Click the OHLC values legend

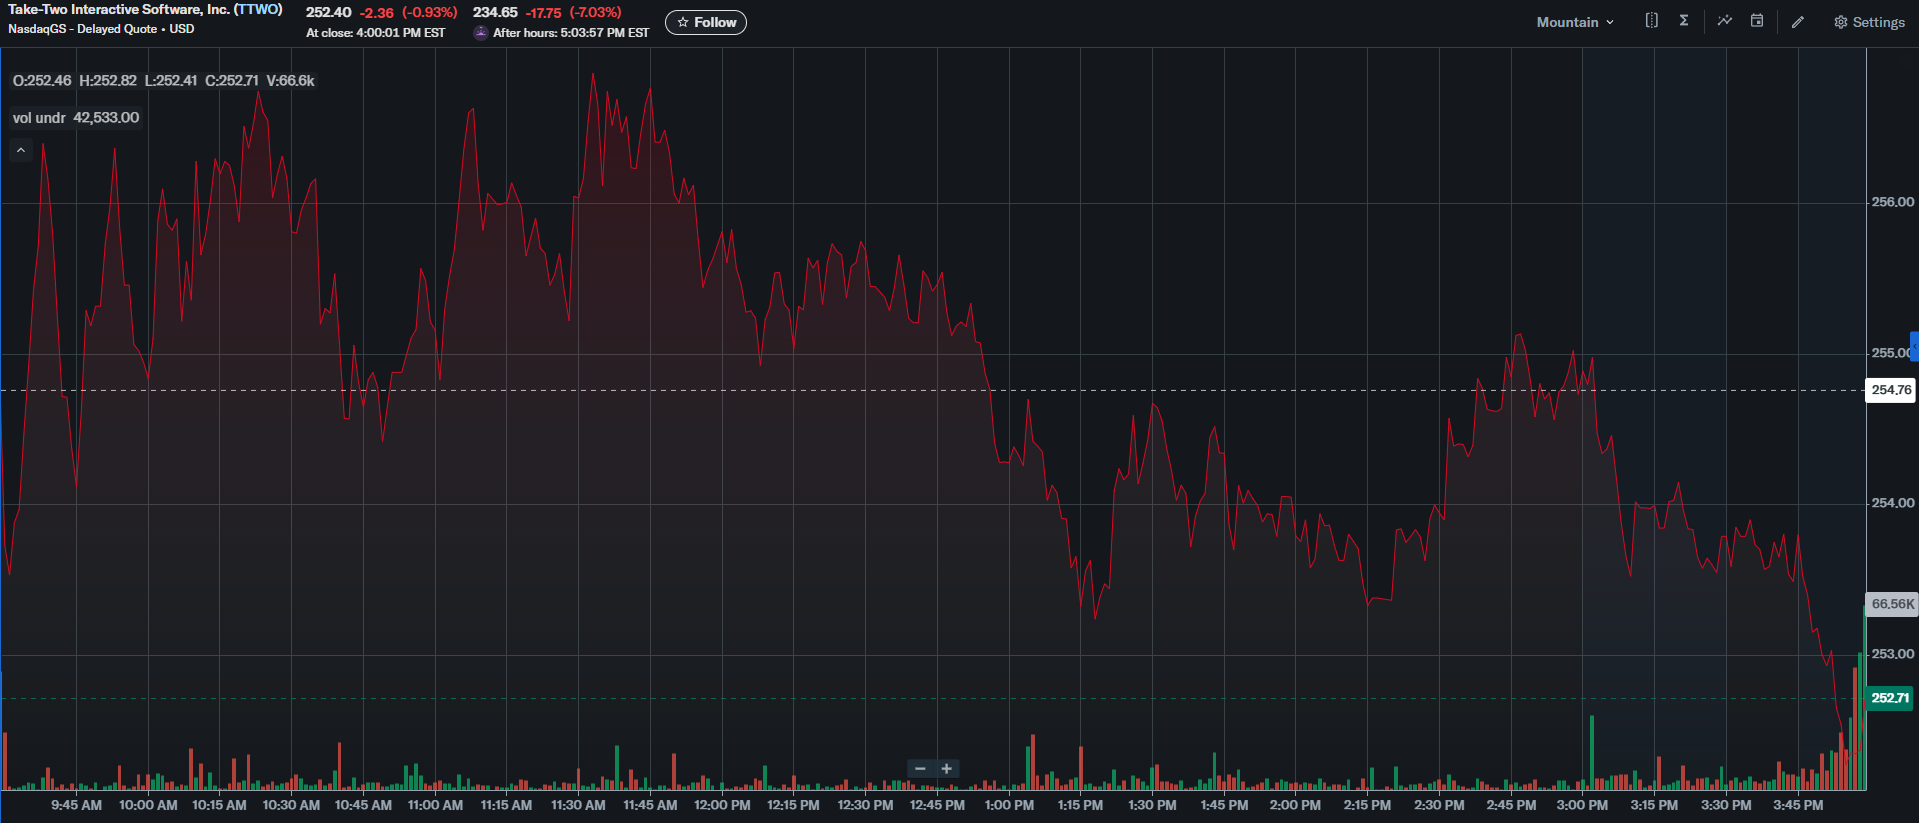163,81
